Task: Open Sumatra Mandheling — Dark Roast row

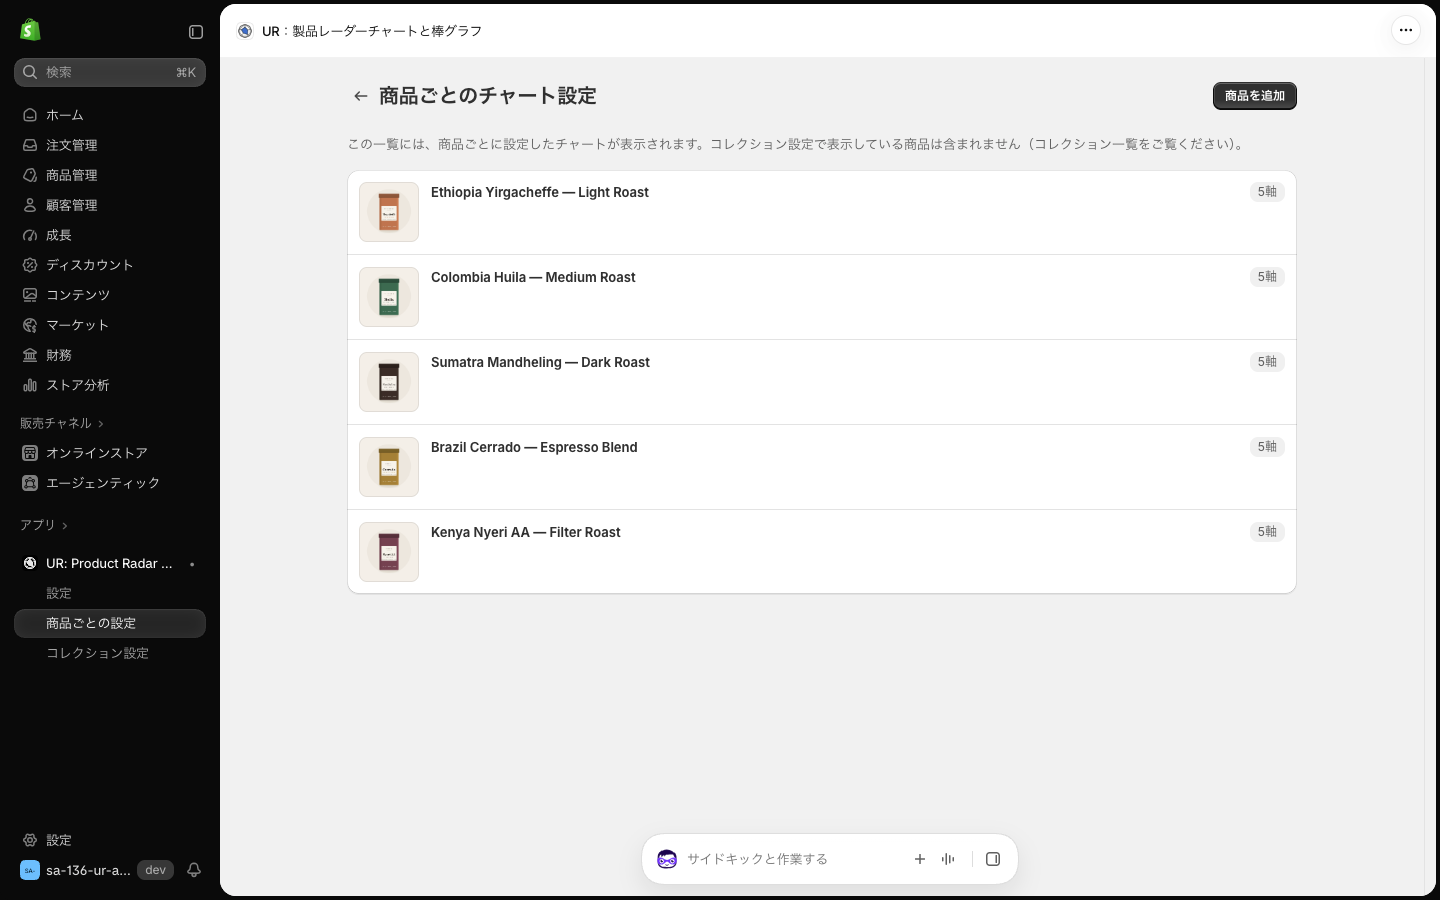Action: 822,382
